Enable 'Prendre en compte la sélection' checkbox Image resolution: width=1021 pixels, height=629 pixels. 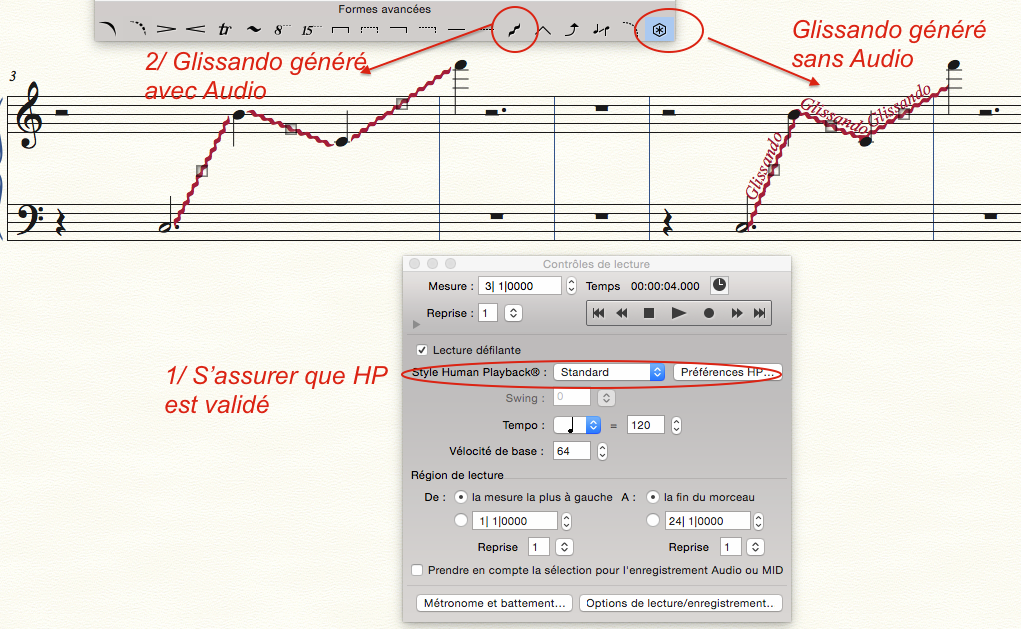click(418, 570)
